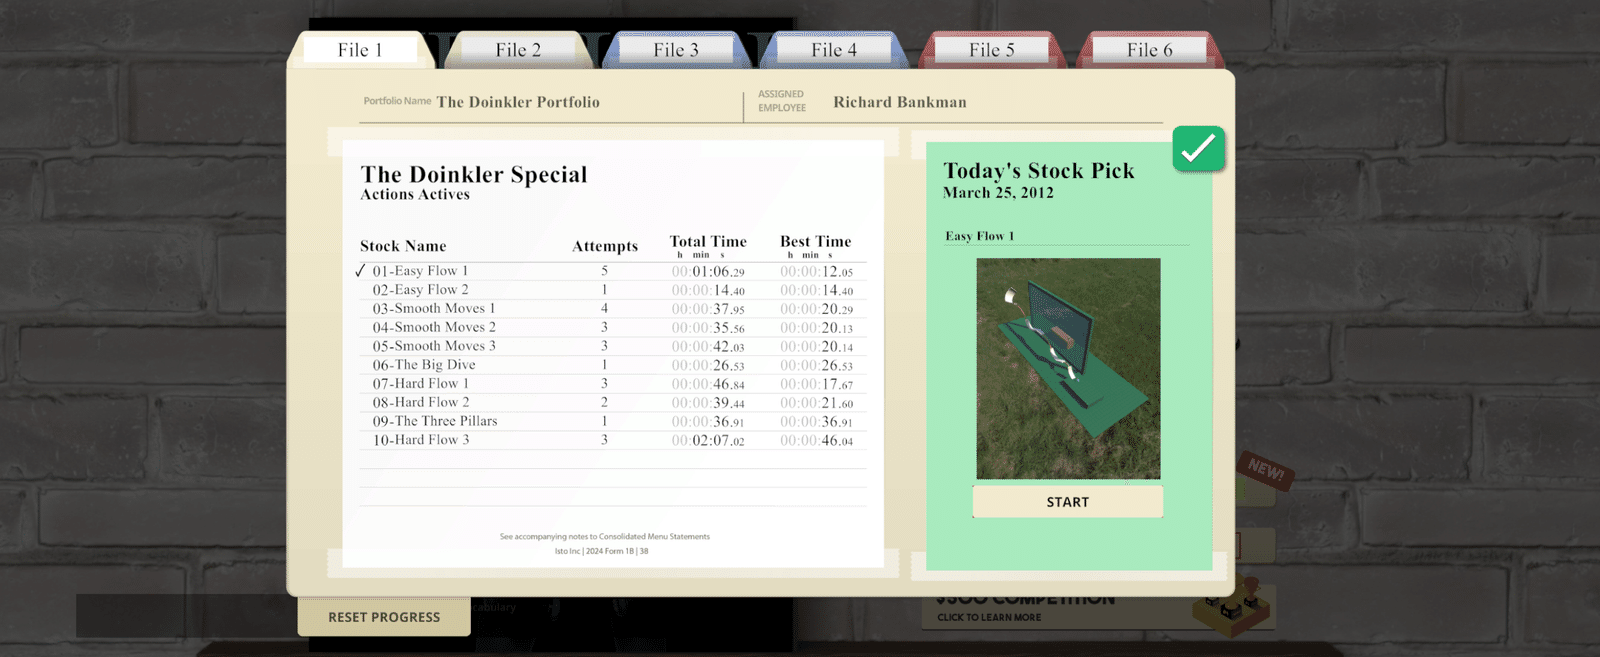Click the Easy Flow 1 level preview image

[x=1068, y=369]
